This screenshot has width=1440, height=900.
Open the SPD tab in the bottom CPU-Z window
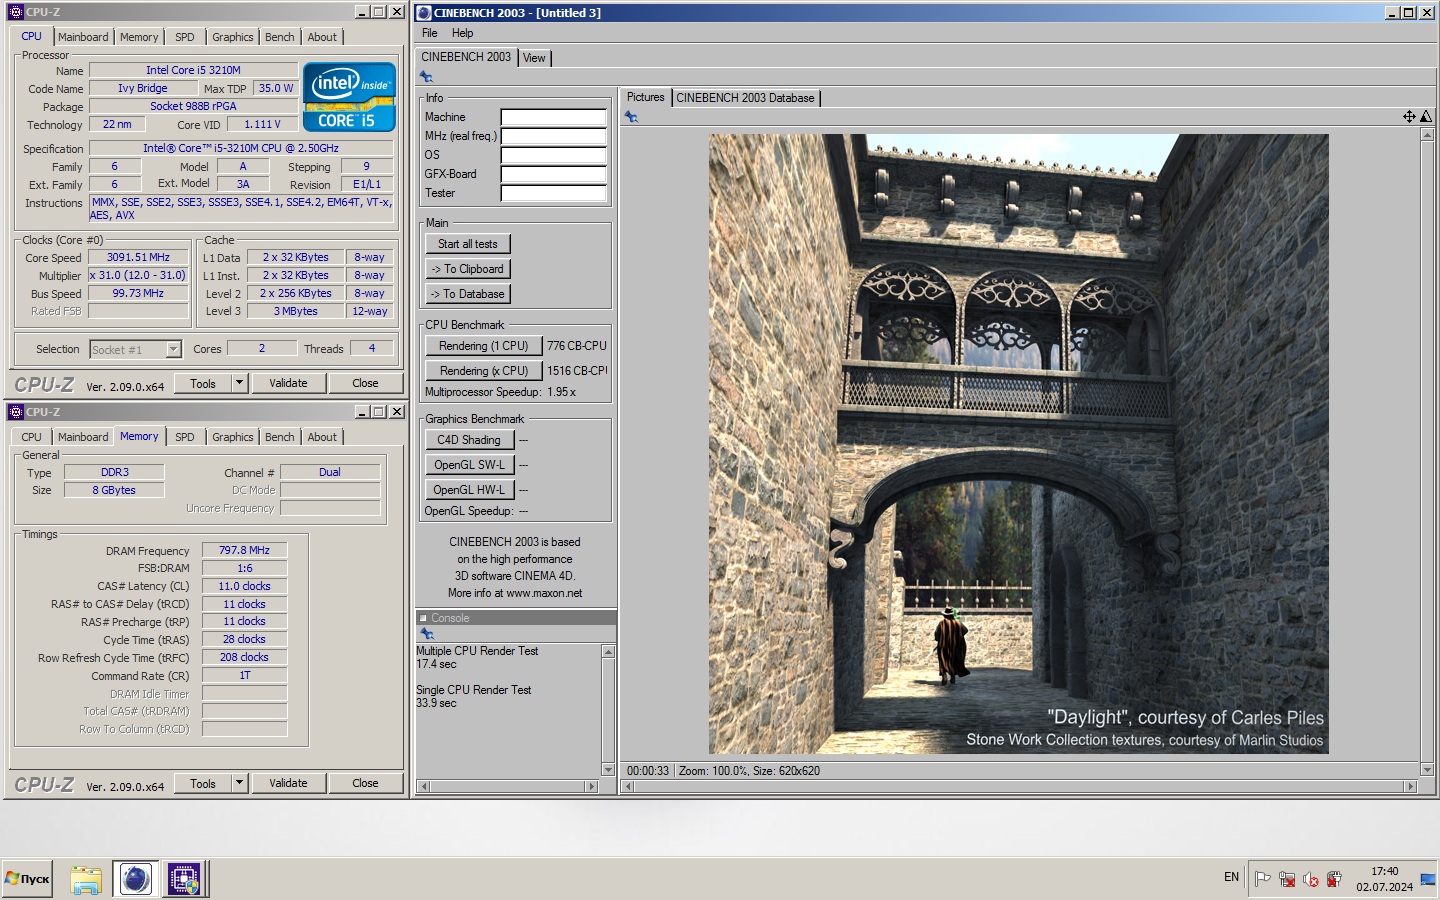point(185,437)
